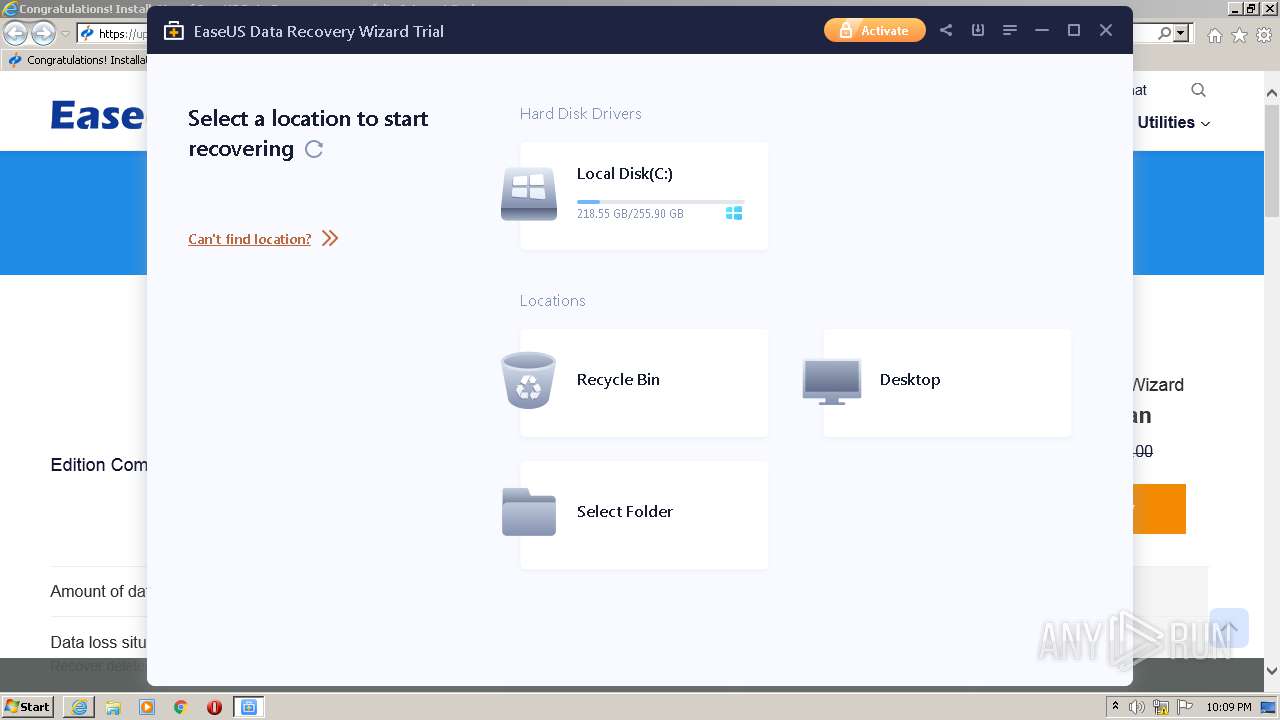Click the EaseUS taskbar button
Screen dimensions: 1280x720
[249, 707]
